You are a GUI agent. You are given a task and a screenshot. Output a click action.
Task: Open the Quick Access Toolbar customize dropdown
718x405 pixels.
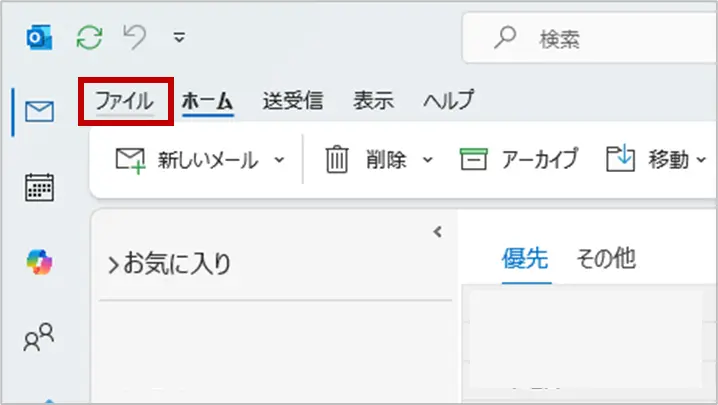179,38
